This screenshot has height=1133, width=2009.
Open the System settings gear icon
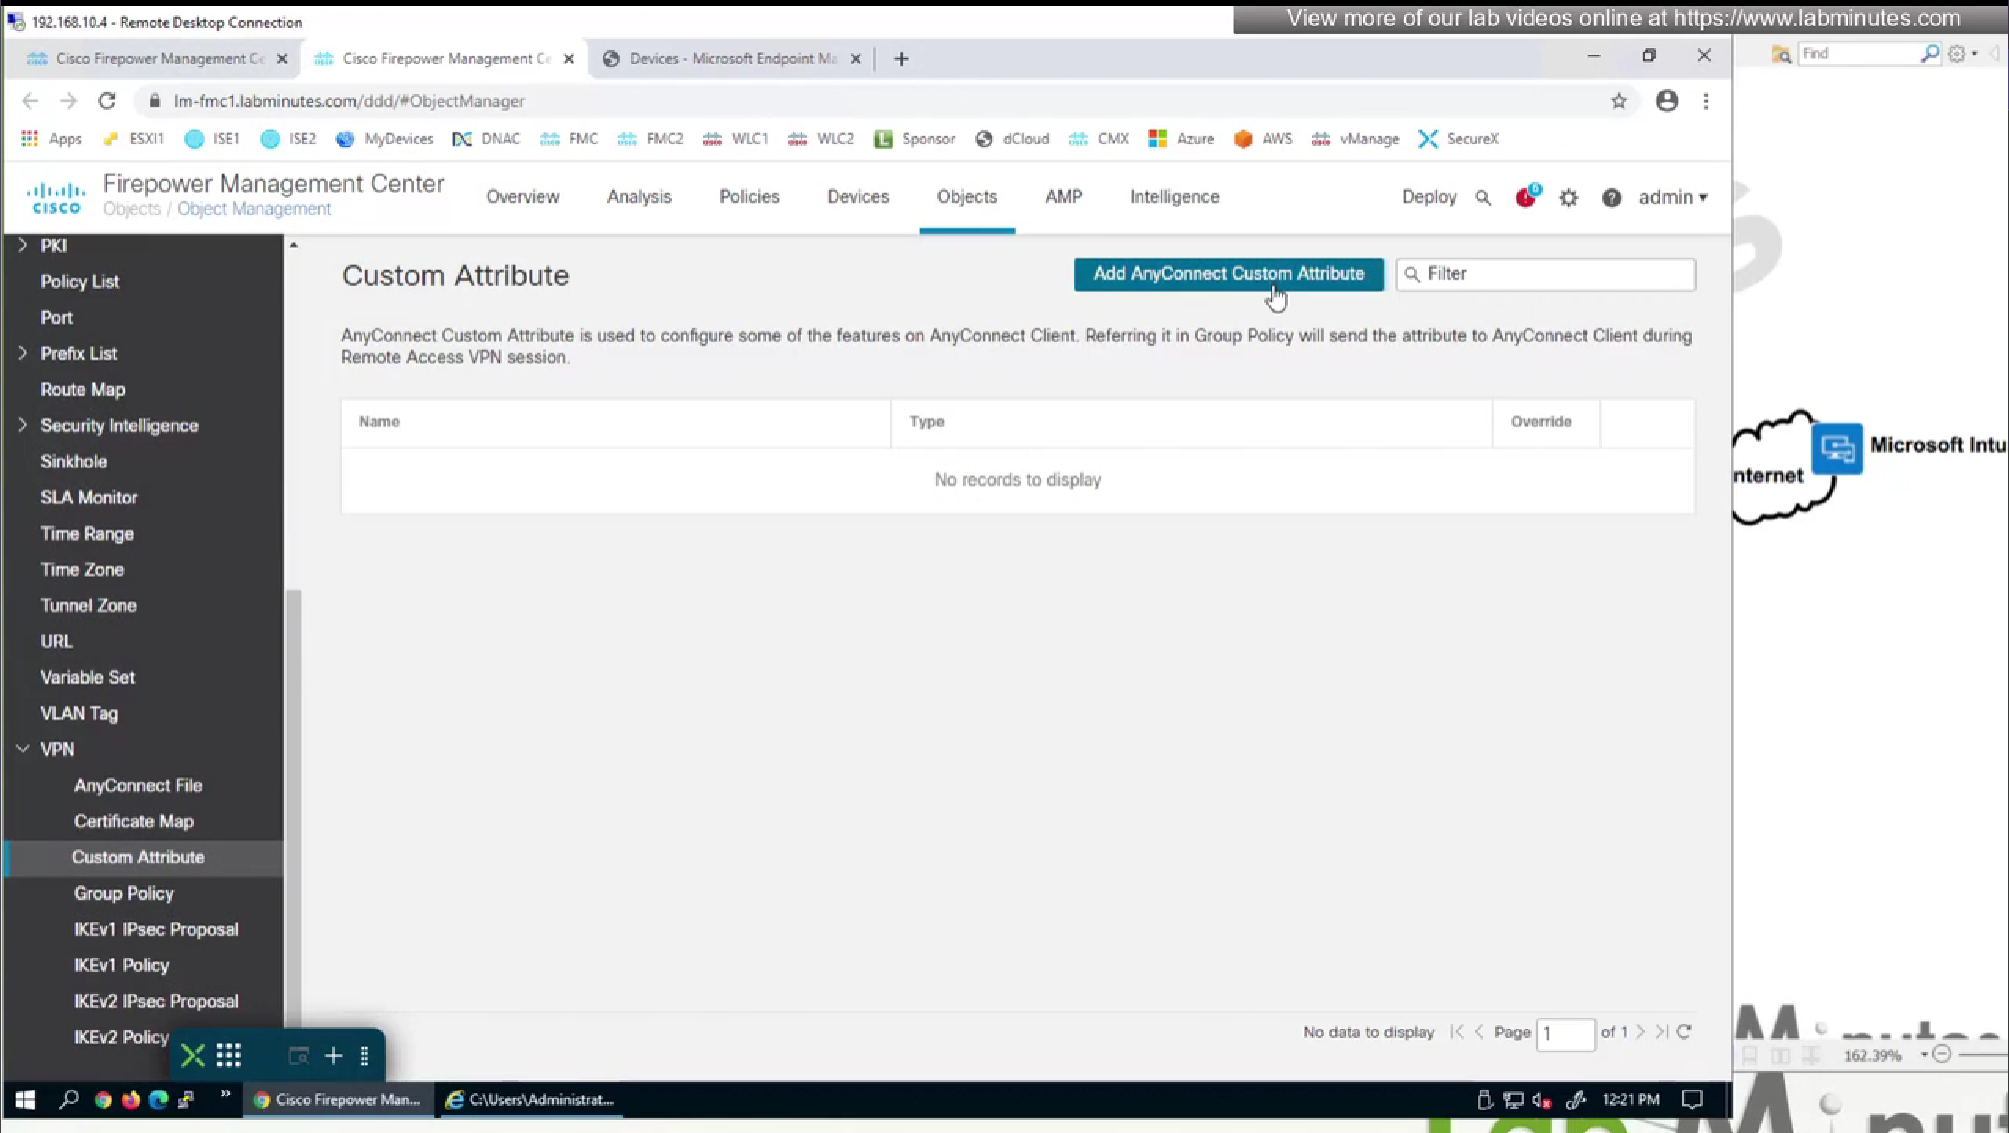(1568, 198)
